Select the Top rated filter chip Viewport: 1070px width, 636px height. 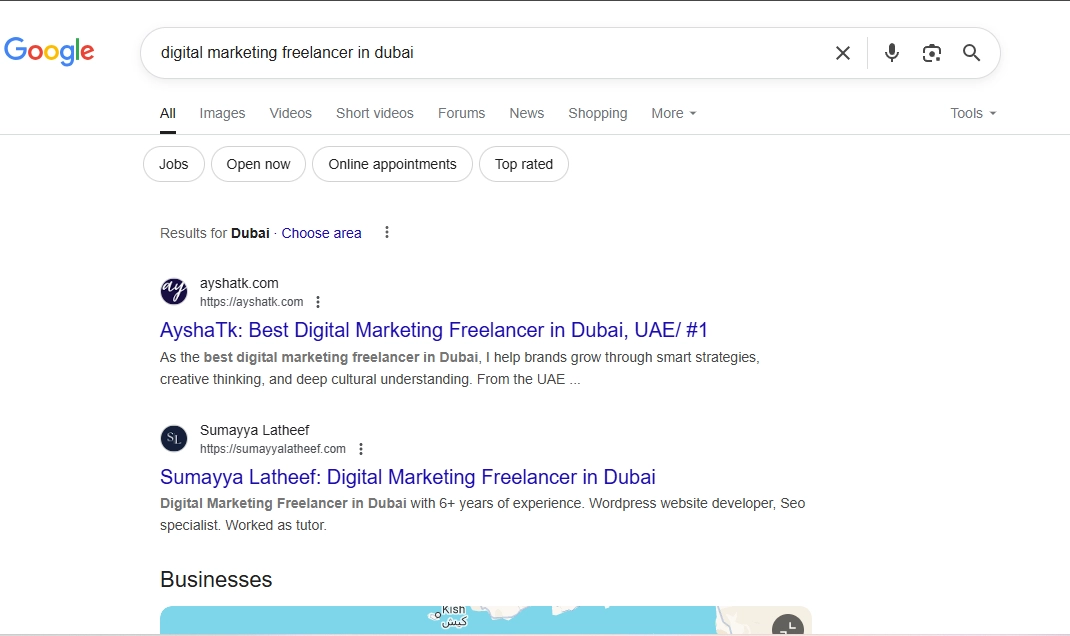(x=524, y=164)
